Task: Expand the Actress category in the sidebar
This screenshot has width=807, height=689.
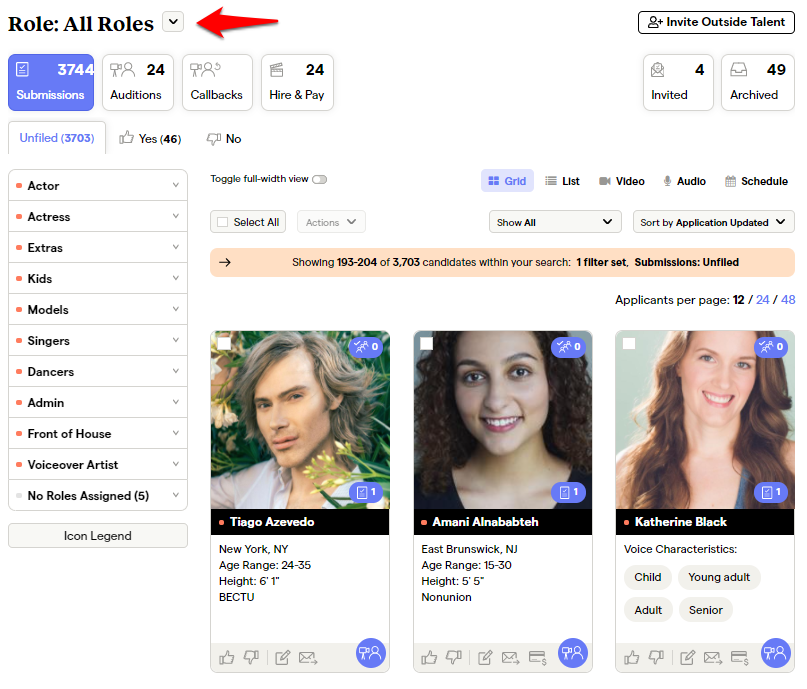Action: [97, 216]
